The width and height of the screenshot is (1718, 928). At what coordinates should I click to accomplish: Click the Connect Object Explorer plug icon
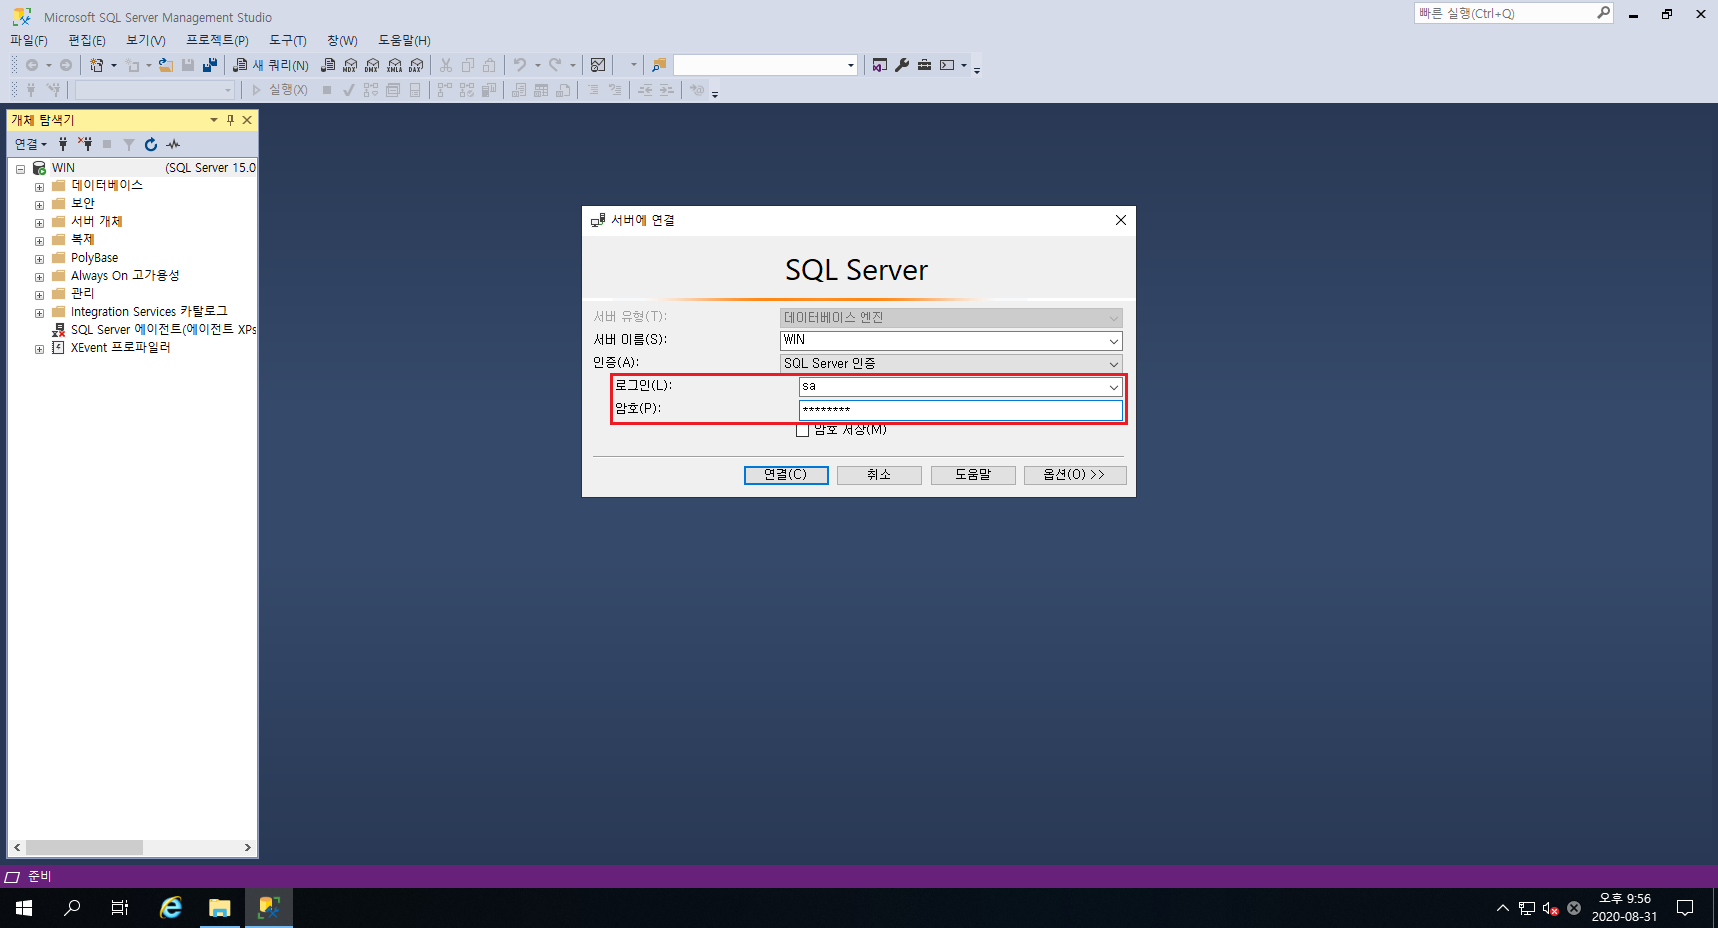pos(63,144)
